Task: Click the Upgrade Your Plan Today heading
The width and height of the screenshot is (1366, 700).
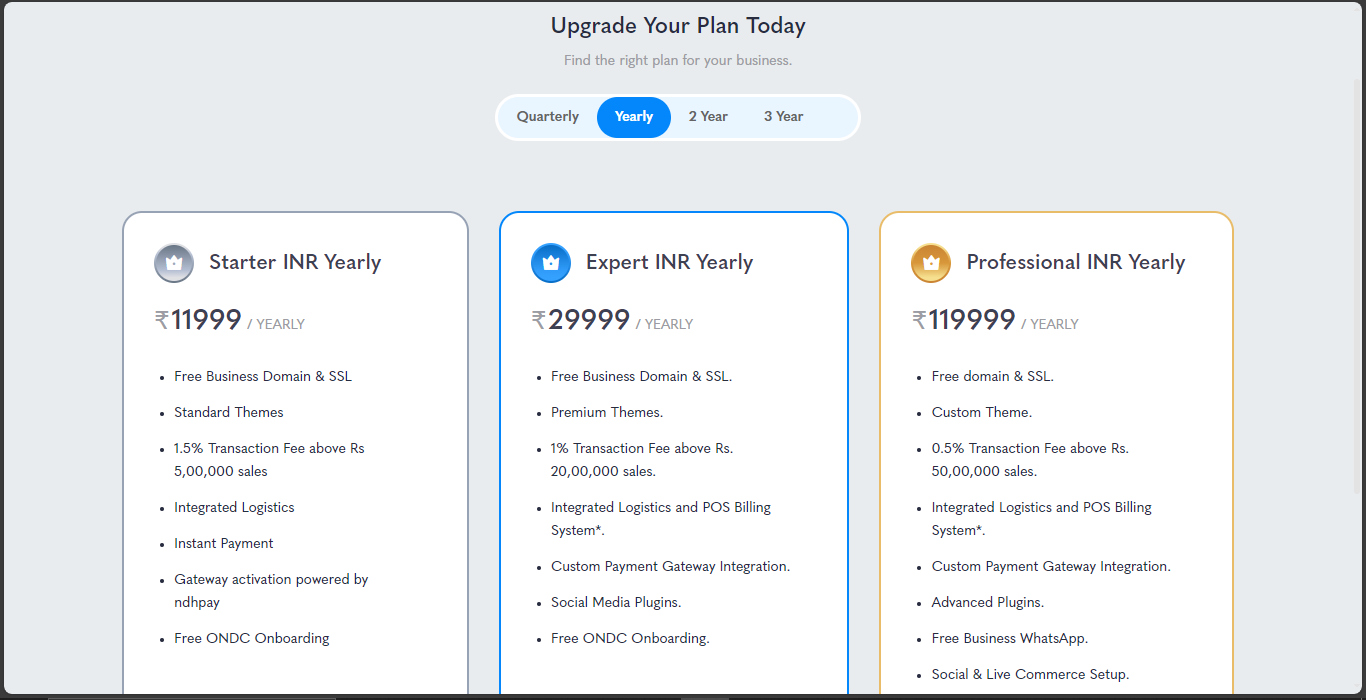Action: (678, 26)
